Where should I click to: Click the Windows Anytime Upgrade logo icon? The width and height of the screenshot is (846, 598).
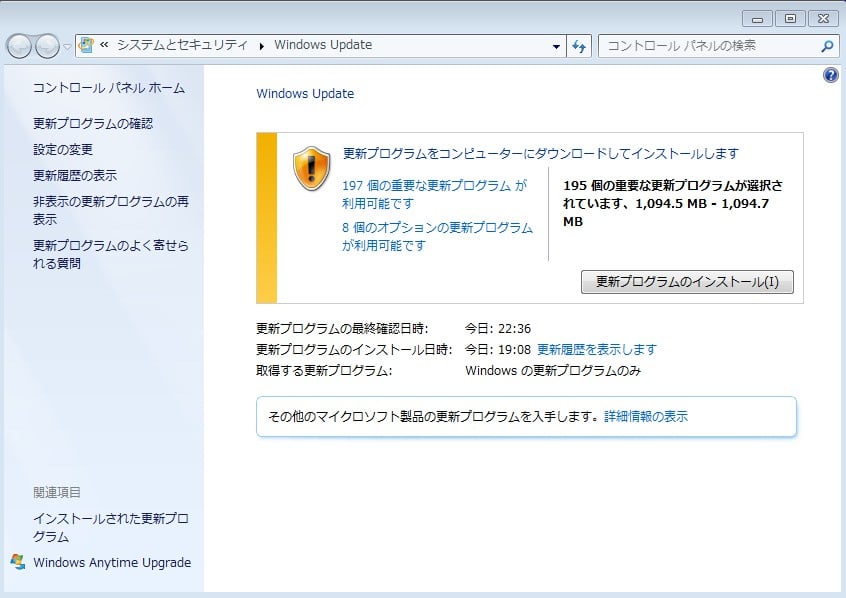coord(17,562)
